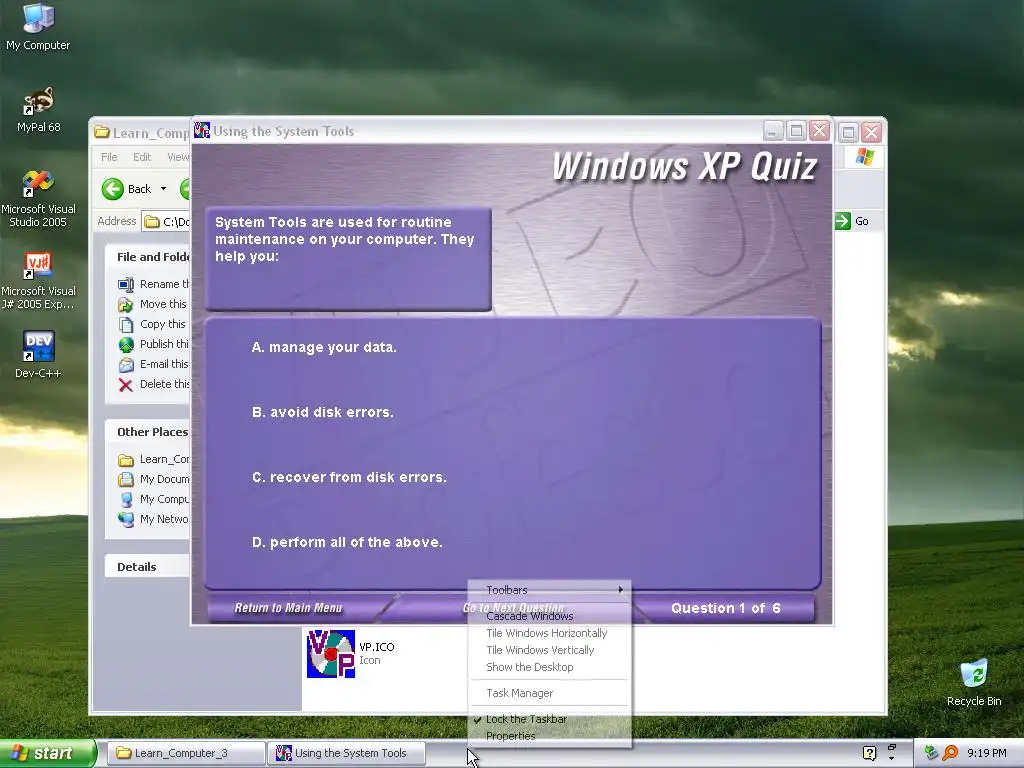Image resolution: width=1024 pixels, height=768 pixels.
Task: Click the VP.ICO file icon
Action: (x=331, y=654)
